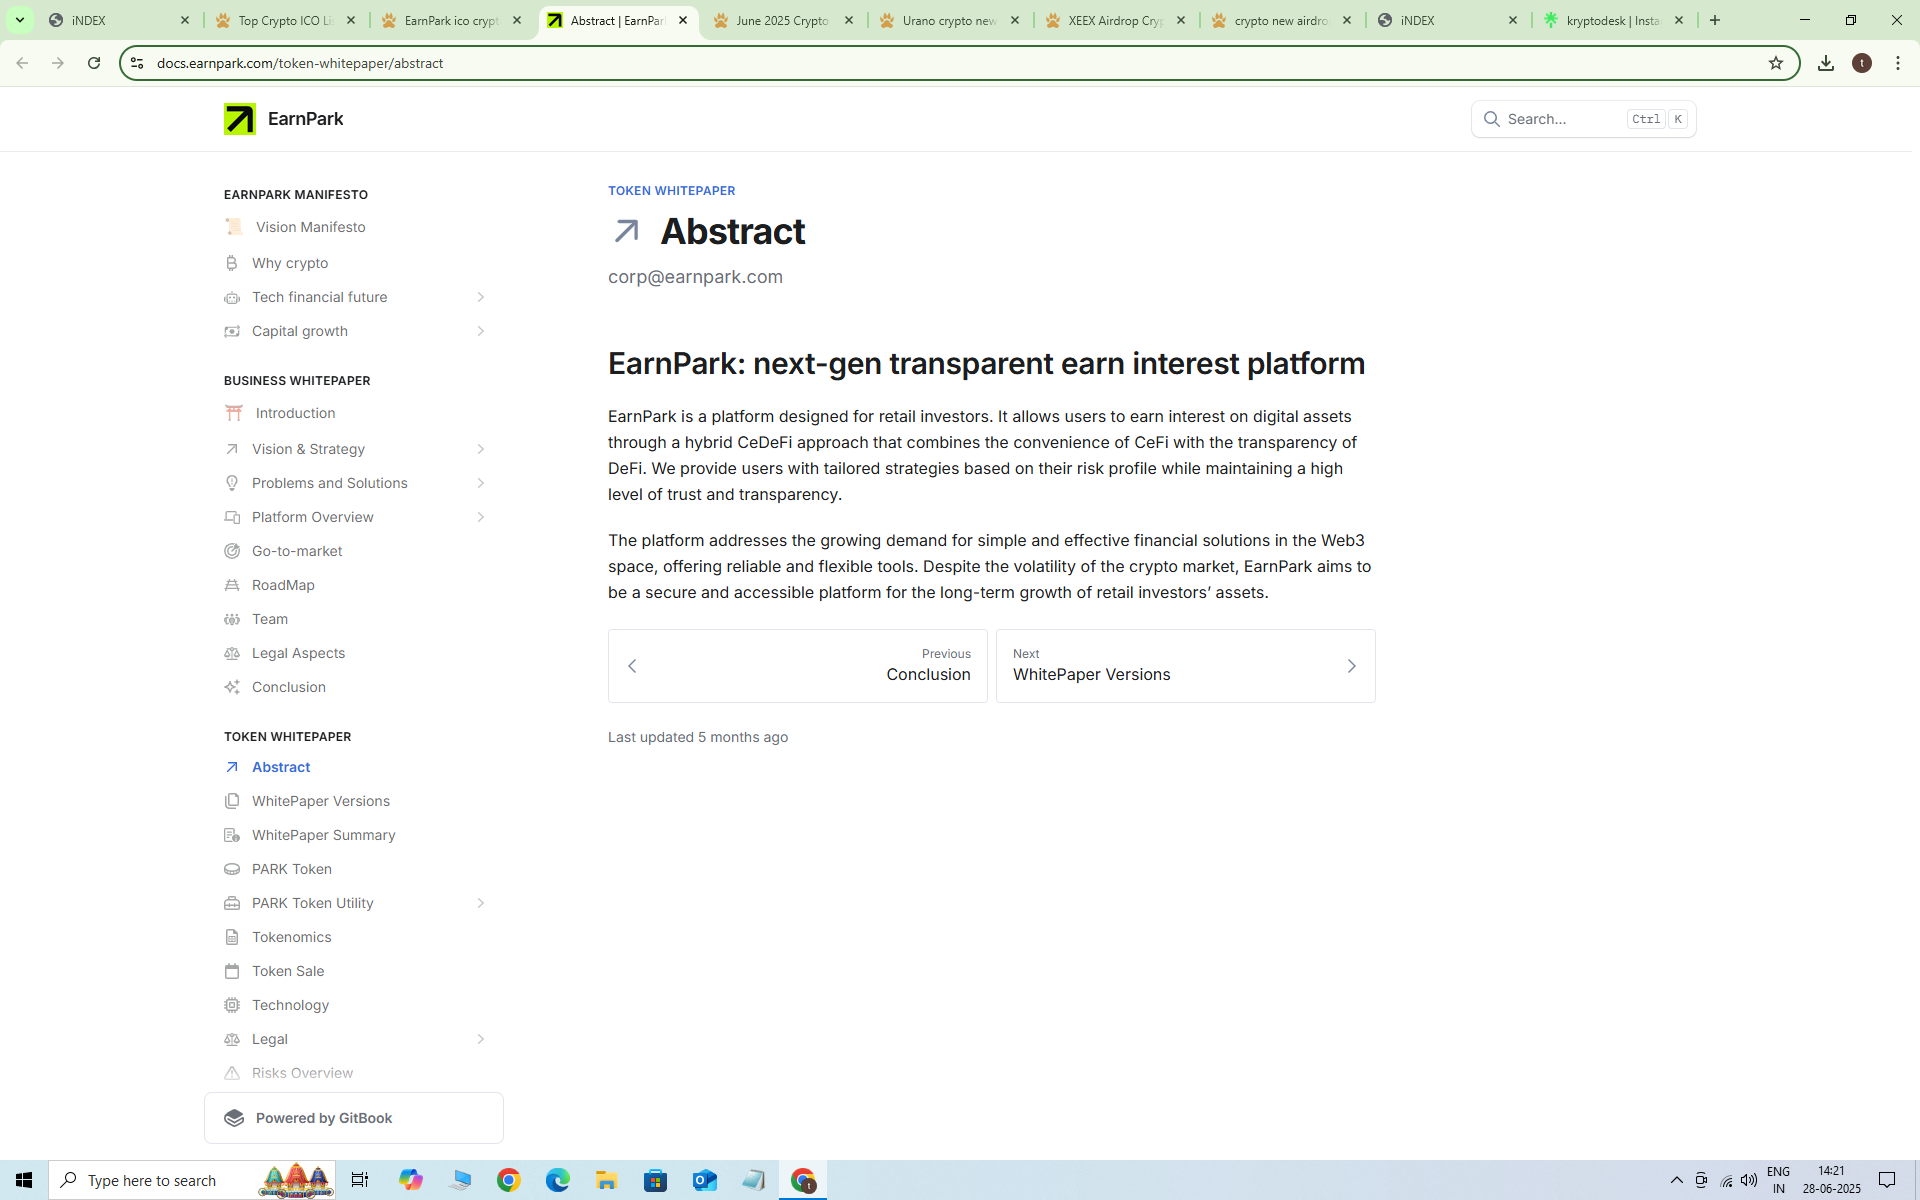Expand Tech financial future section
Screen dimensions: 1920x1200
tap(480, 297)
